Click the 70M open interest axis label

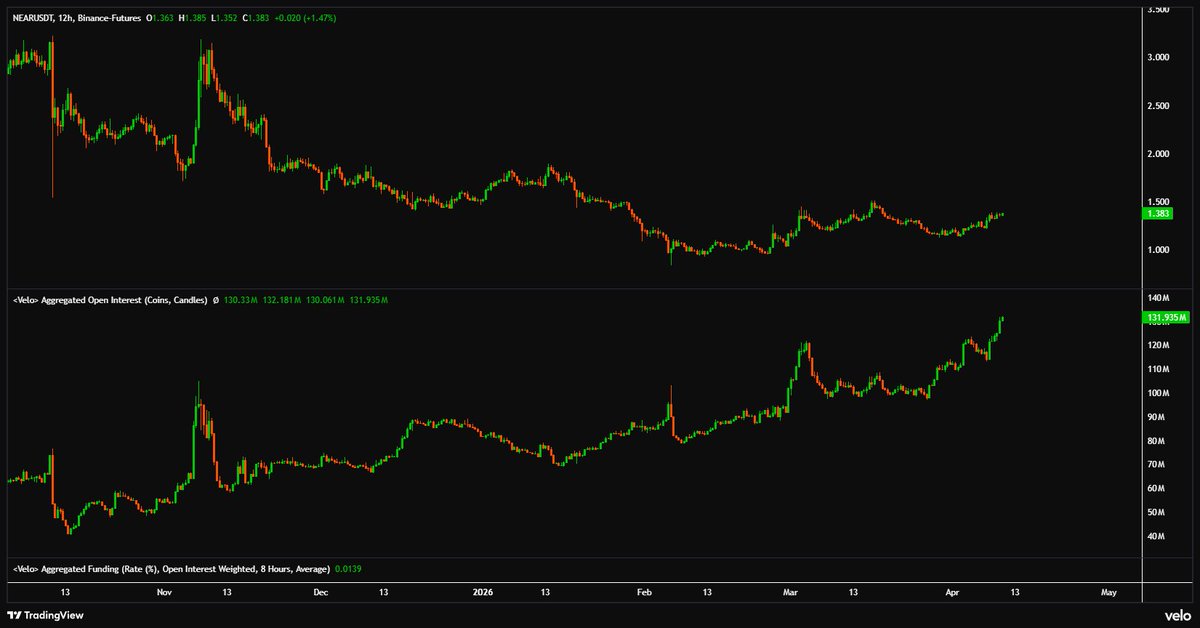point(1156,465)
